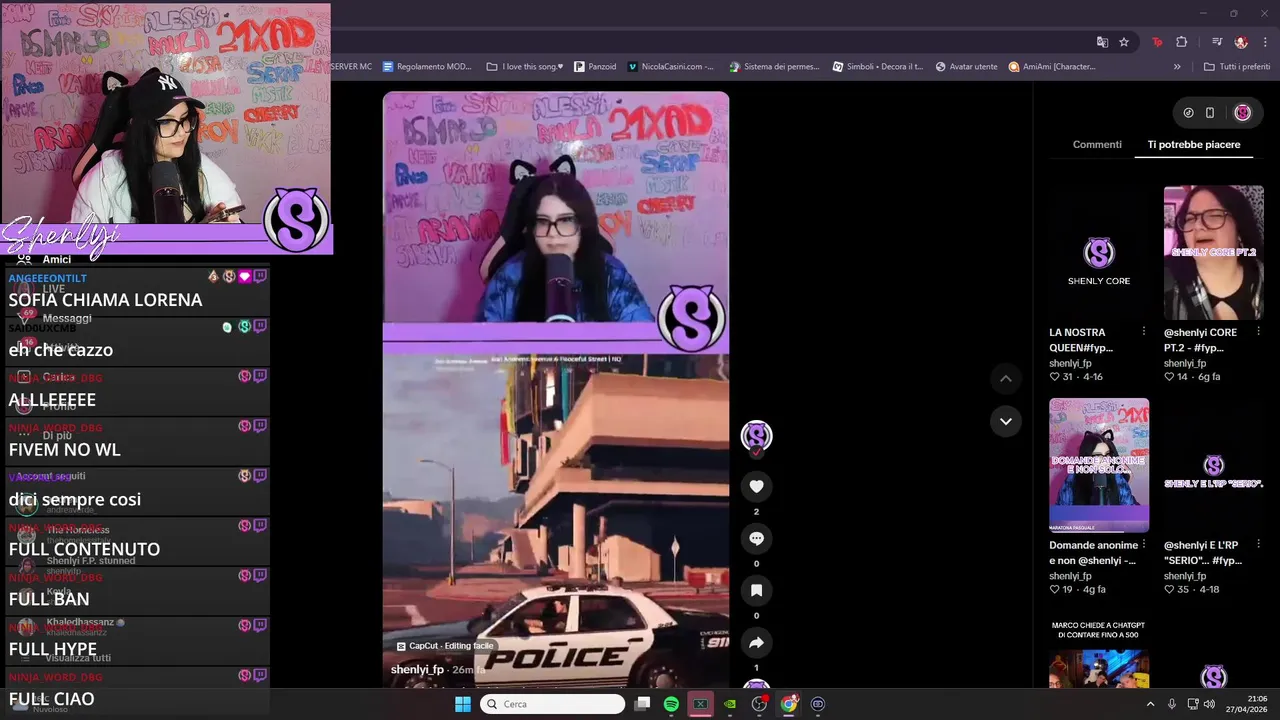Image resolution: width=1280 pixels, height=720 pixels.
Task: Switch to the Commenti tab
Action: (1097, 144)
